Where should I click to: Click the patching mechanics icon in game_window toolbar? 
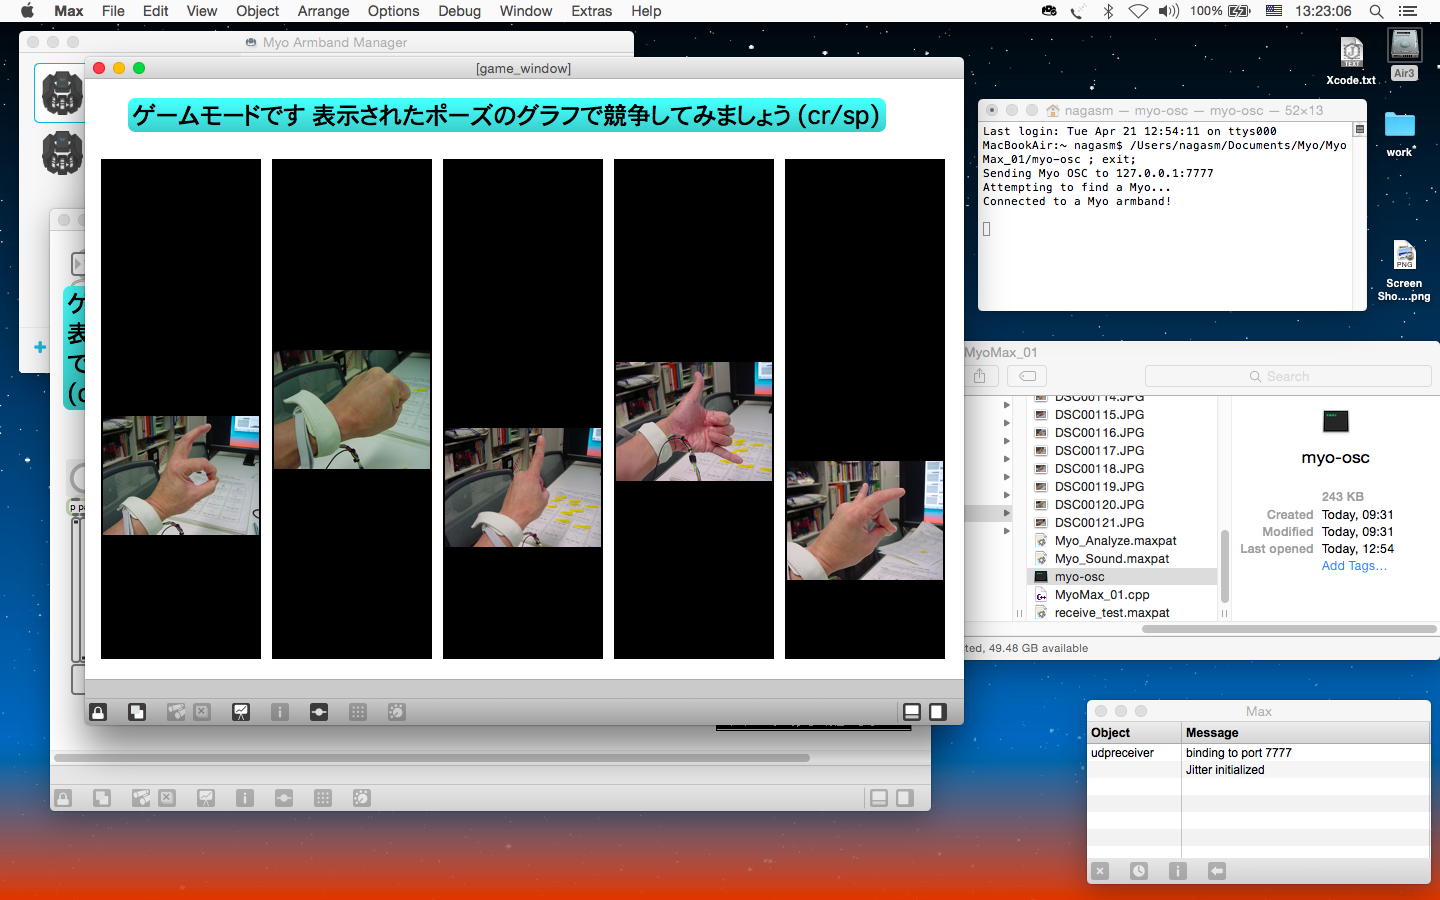(x=319, y=712)
